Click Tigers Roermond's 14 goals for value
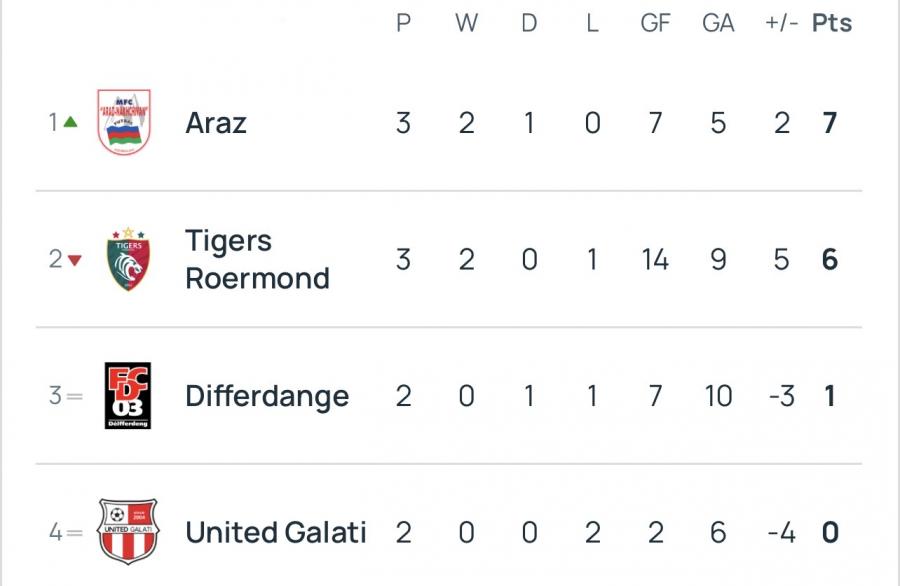This screenshot has width=900, height=586. 655,260
